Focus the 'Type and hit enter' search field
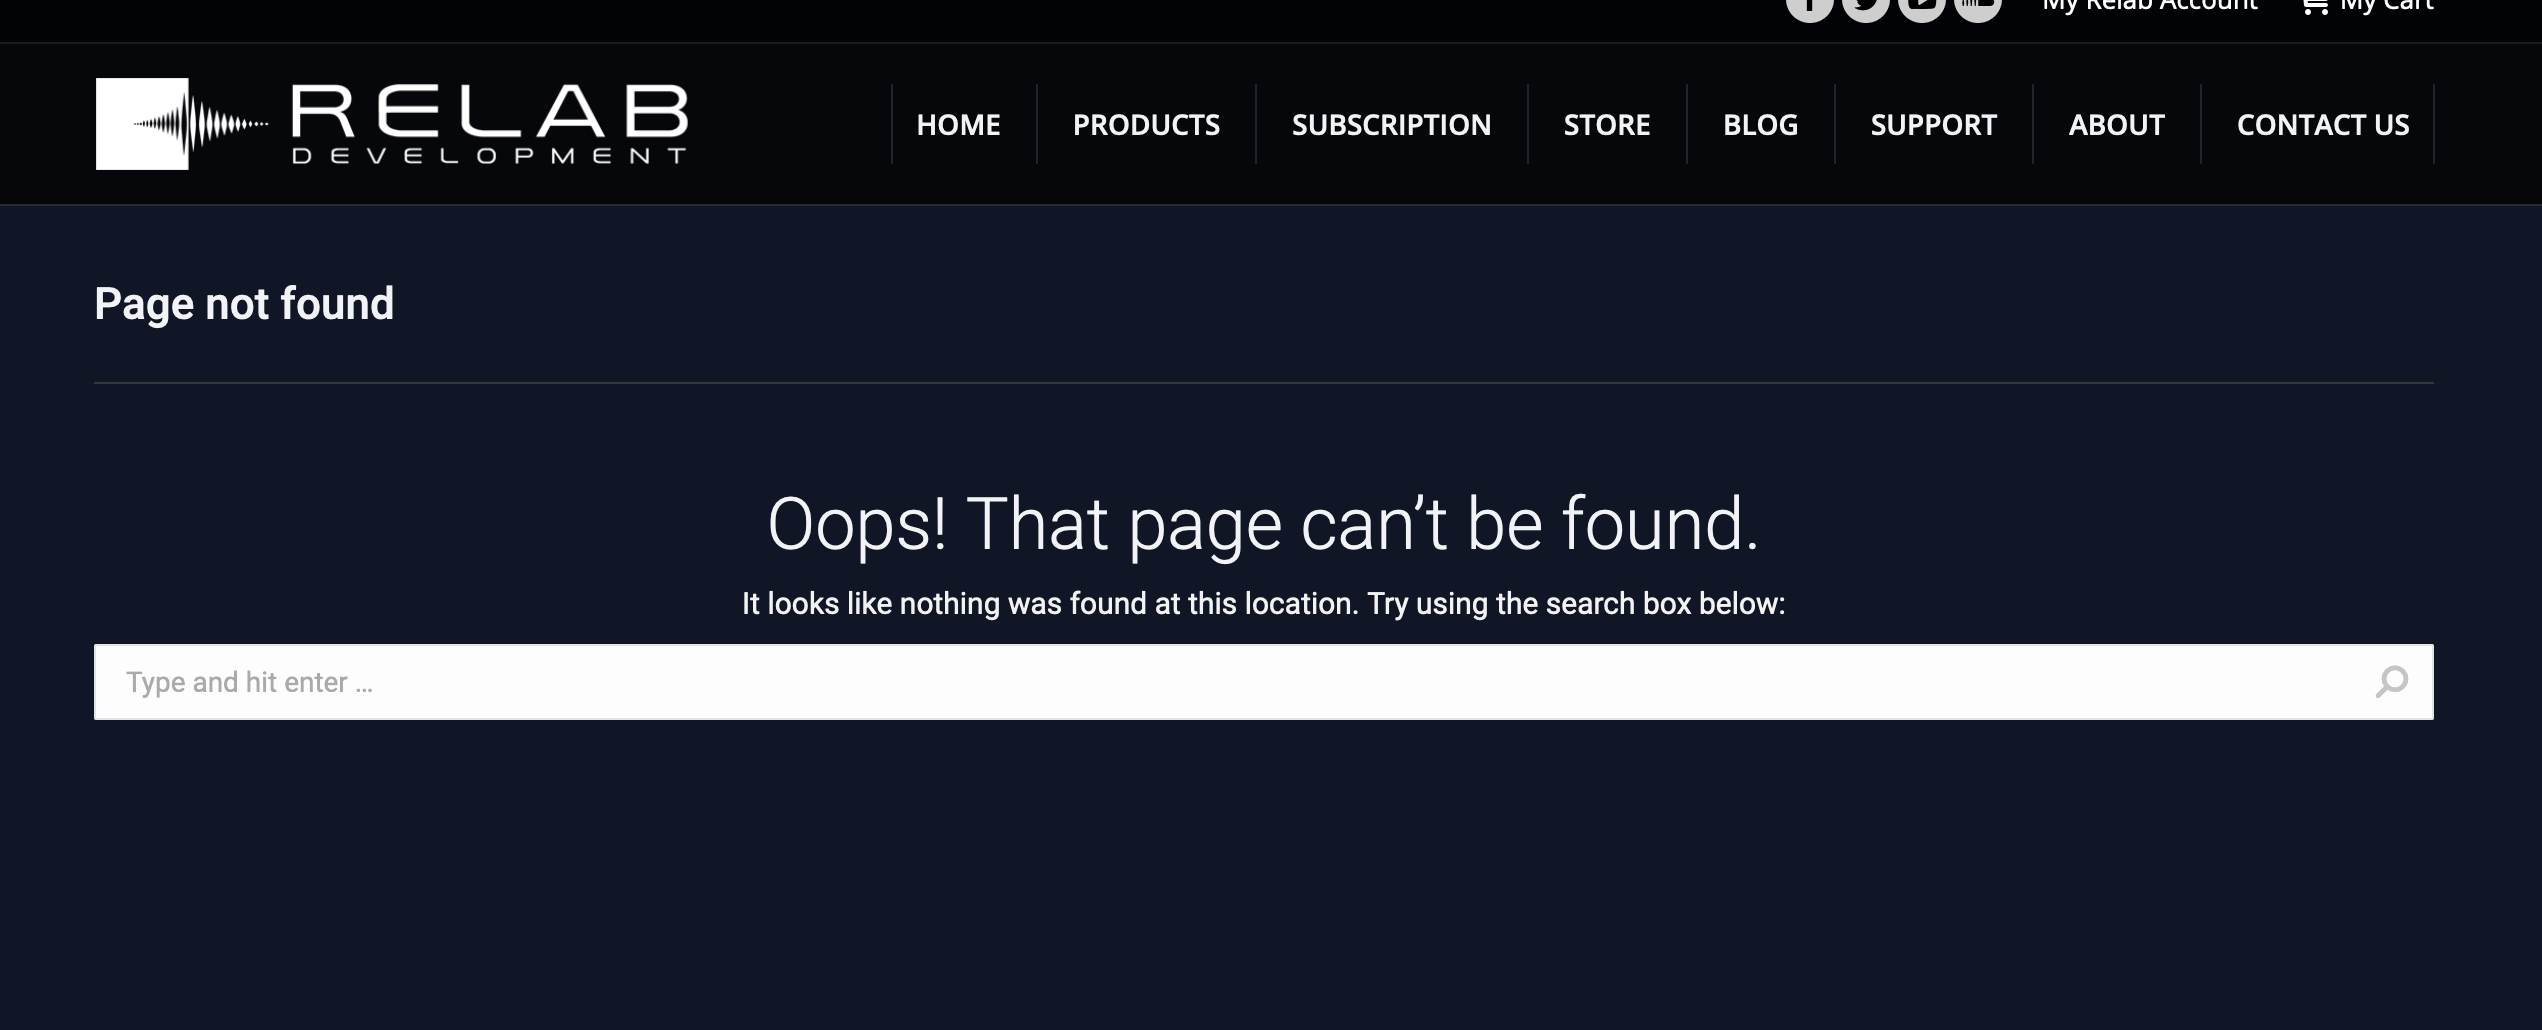The width and height of the screenshot is (2542, 1030). point(1263,682)
